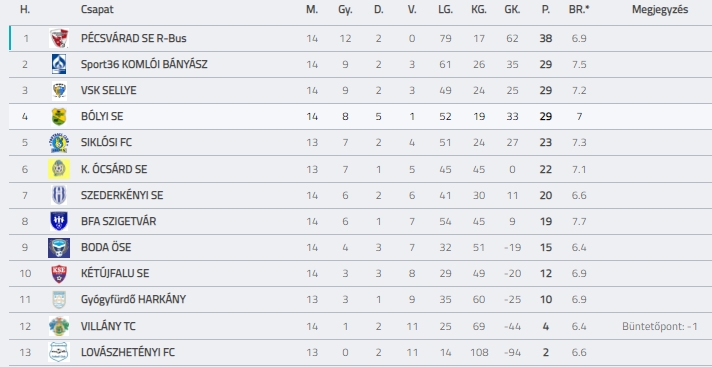
Task: Click the Siklósi FC club logo
Action: point(59,143)
